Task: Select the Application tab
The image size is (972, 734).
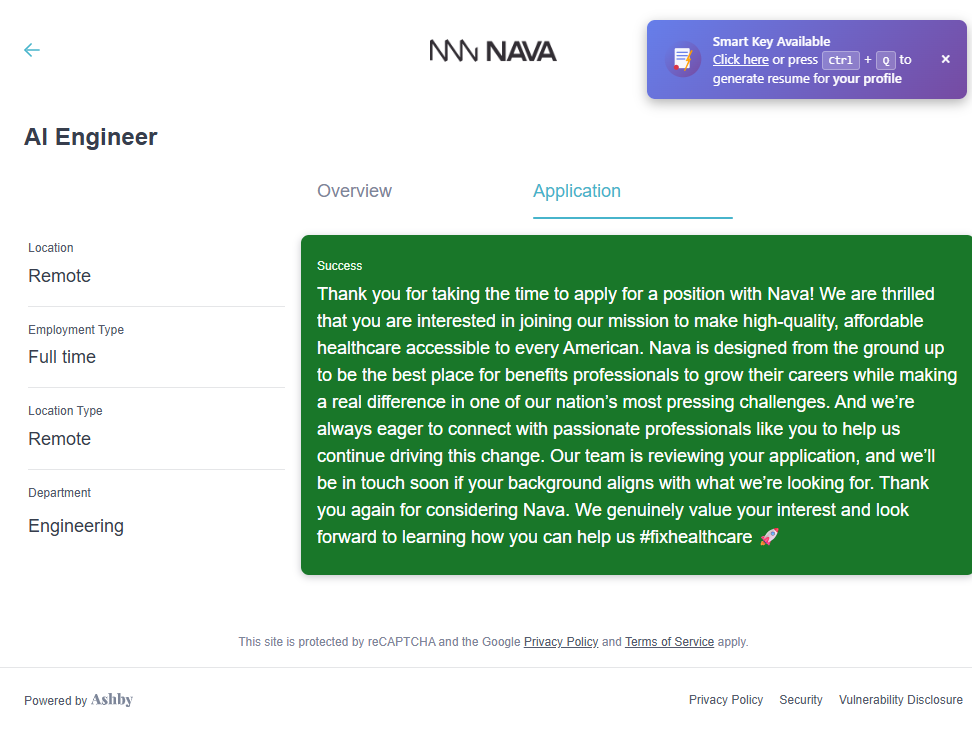Action: (x=577, y=191)
